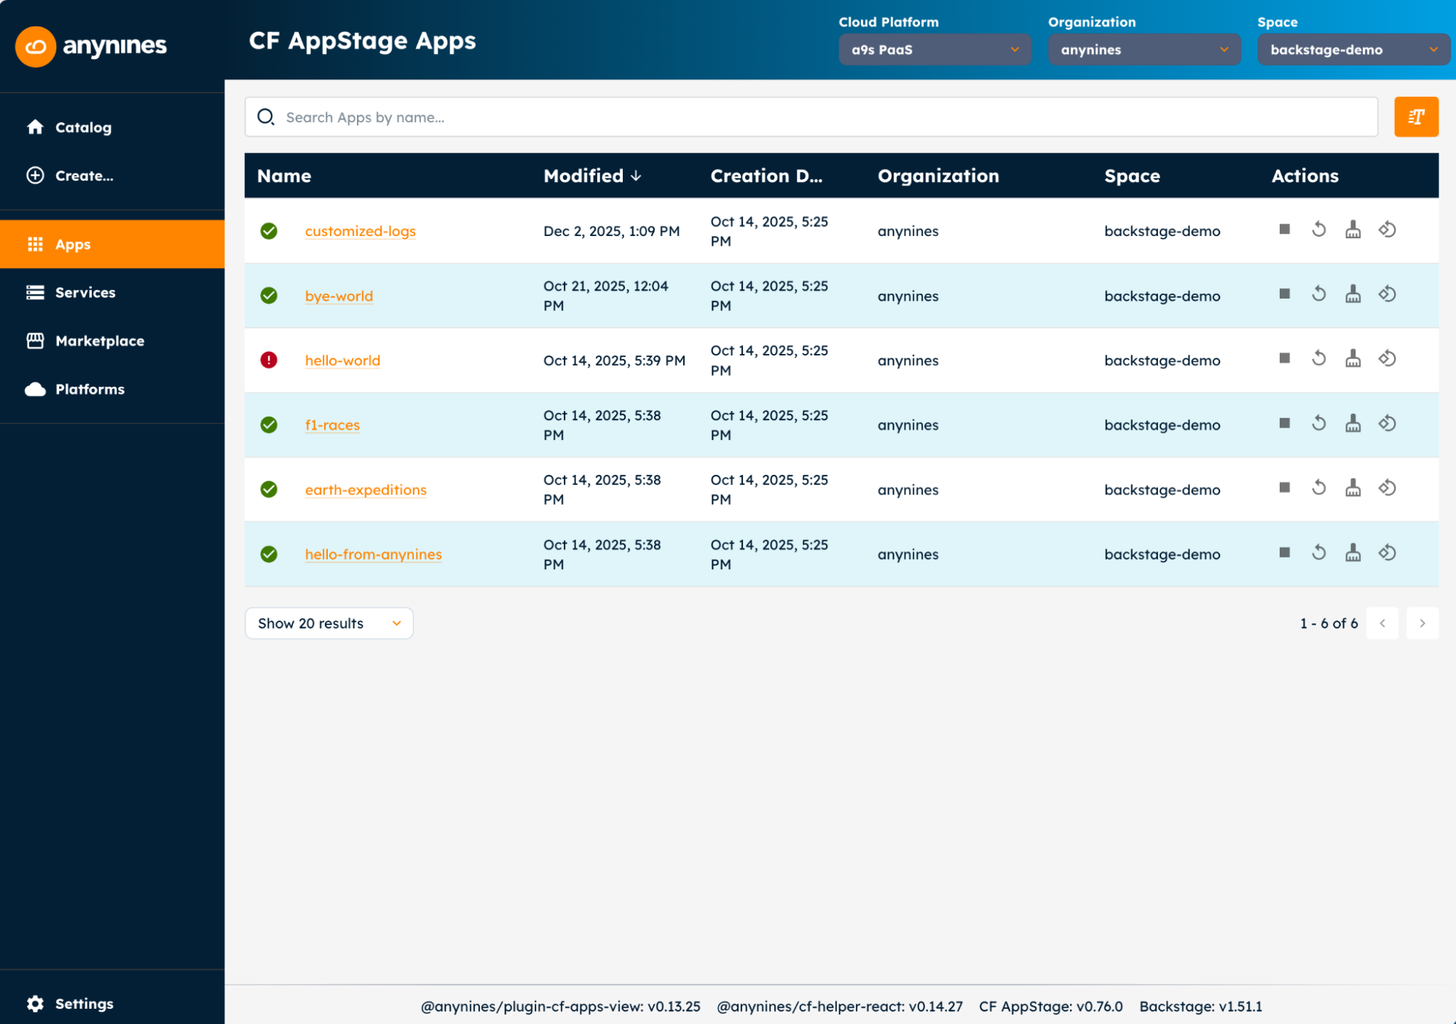Screen dimensions: 1456x1024
Task: Click the diamond-rotate icon for earth-expeditions
Action: tap(1387, 488)
